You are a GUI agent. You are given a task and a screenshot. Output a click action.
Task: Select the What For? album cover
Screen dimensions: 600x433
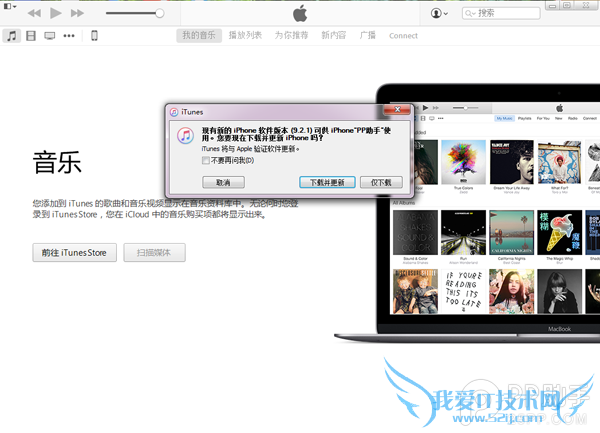pyautogui.click(x=559, y=162)
